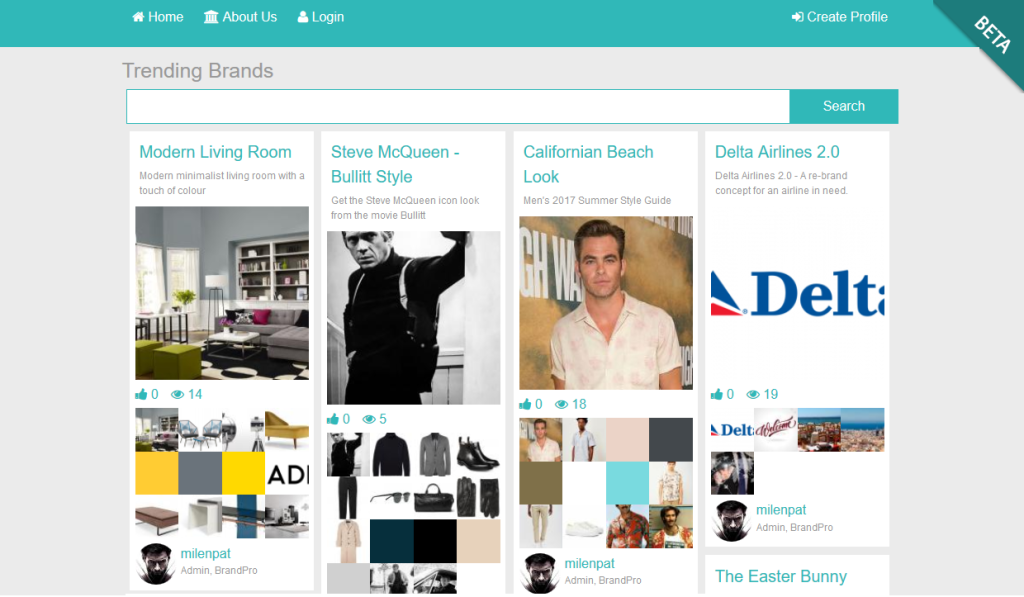Open milenpat profile under Delta Airlines 2.0
This screenshot has width=1024, height=597.
tap(781, 509)
